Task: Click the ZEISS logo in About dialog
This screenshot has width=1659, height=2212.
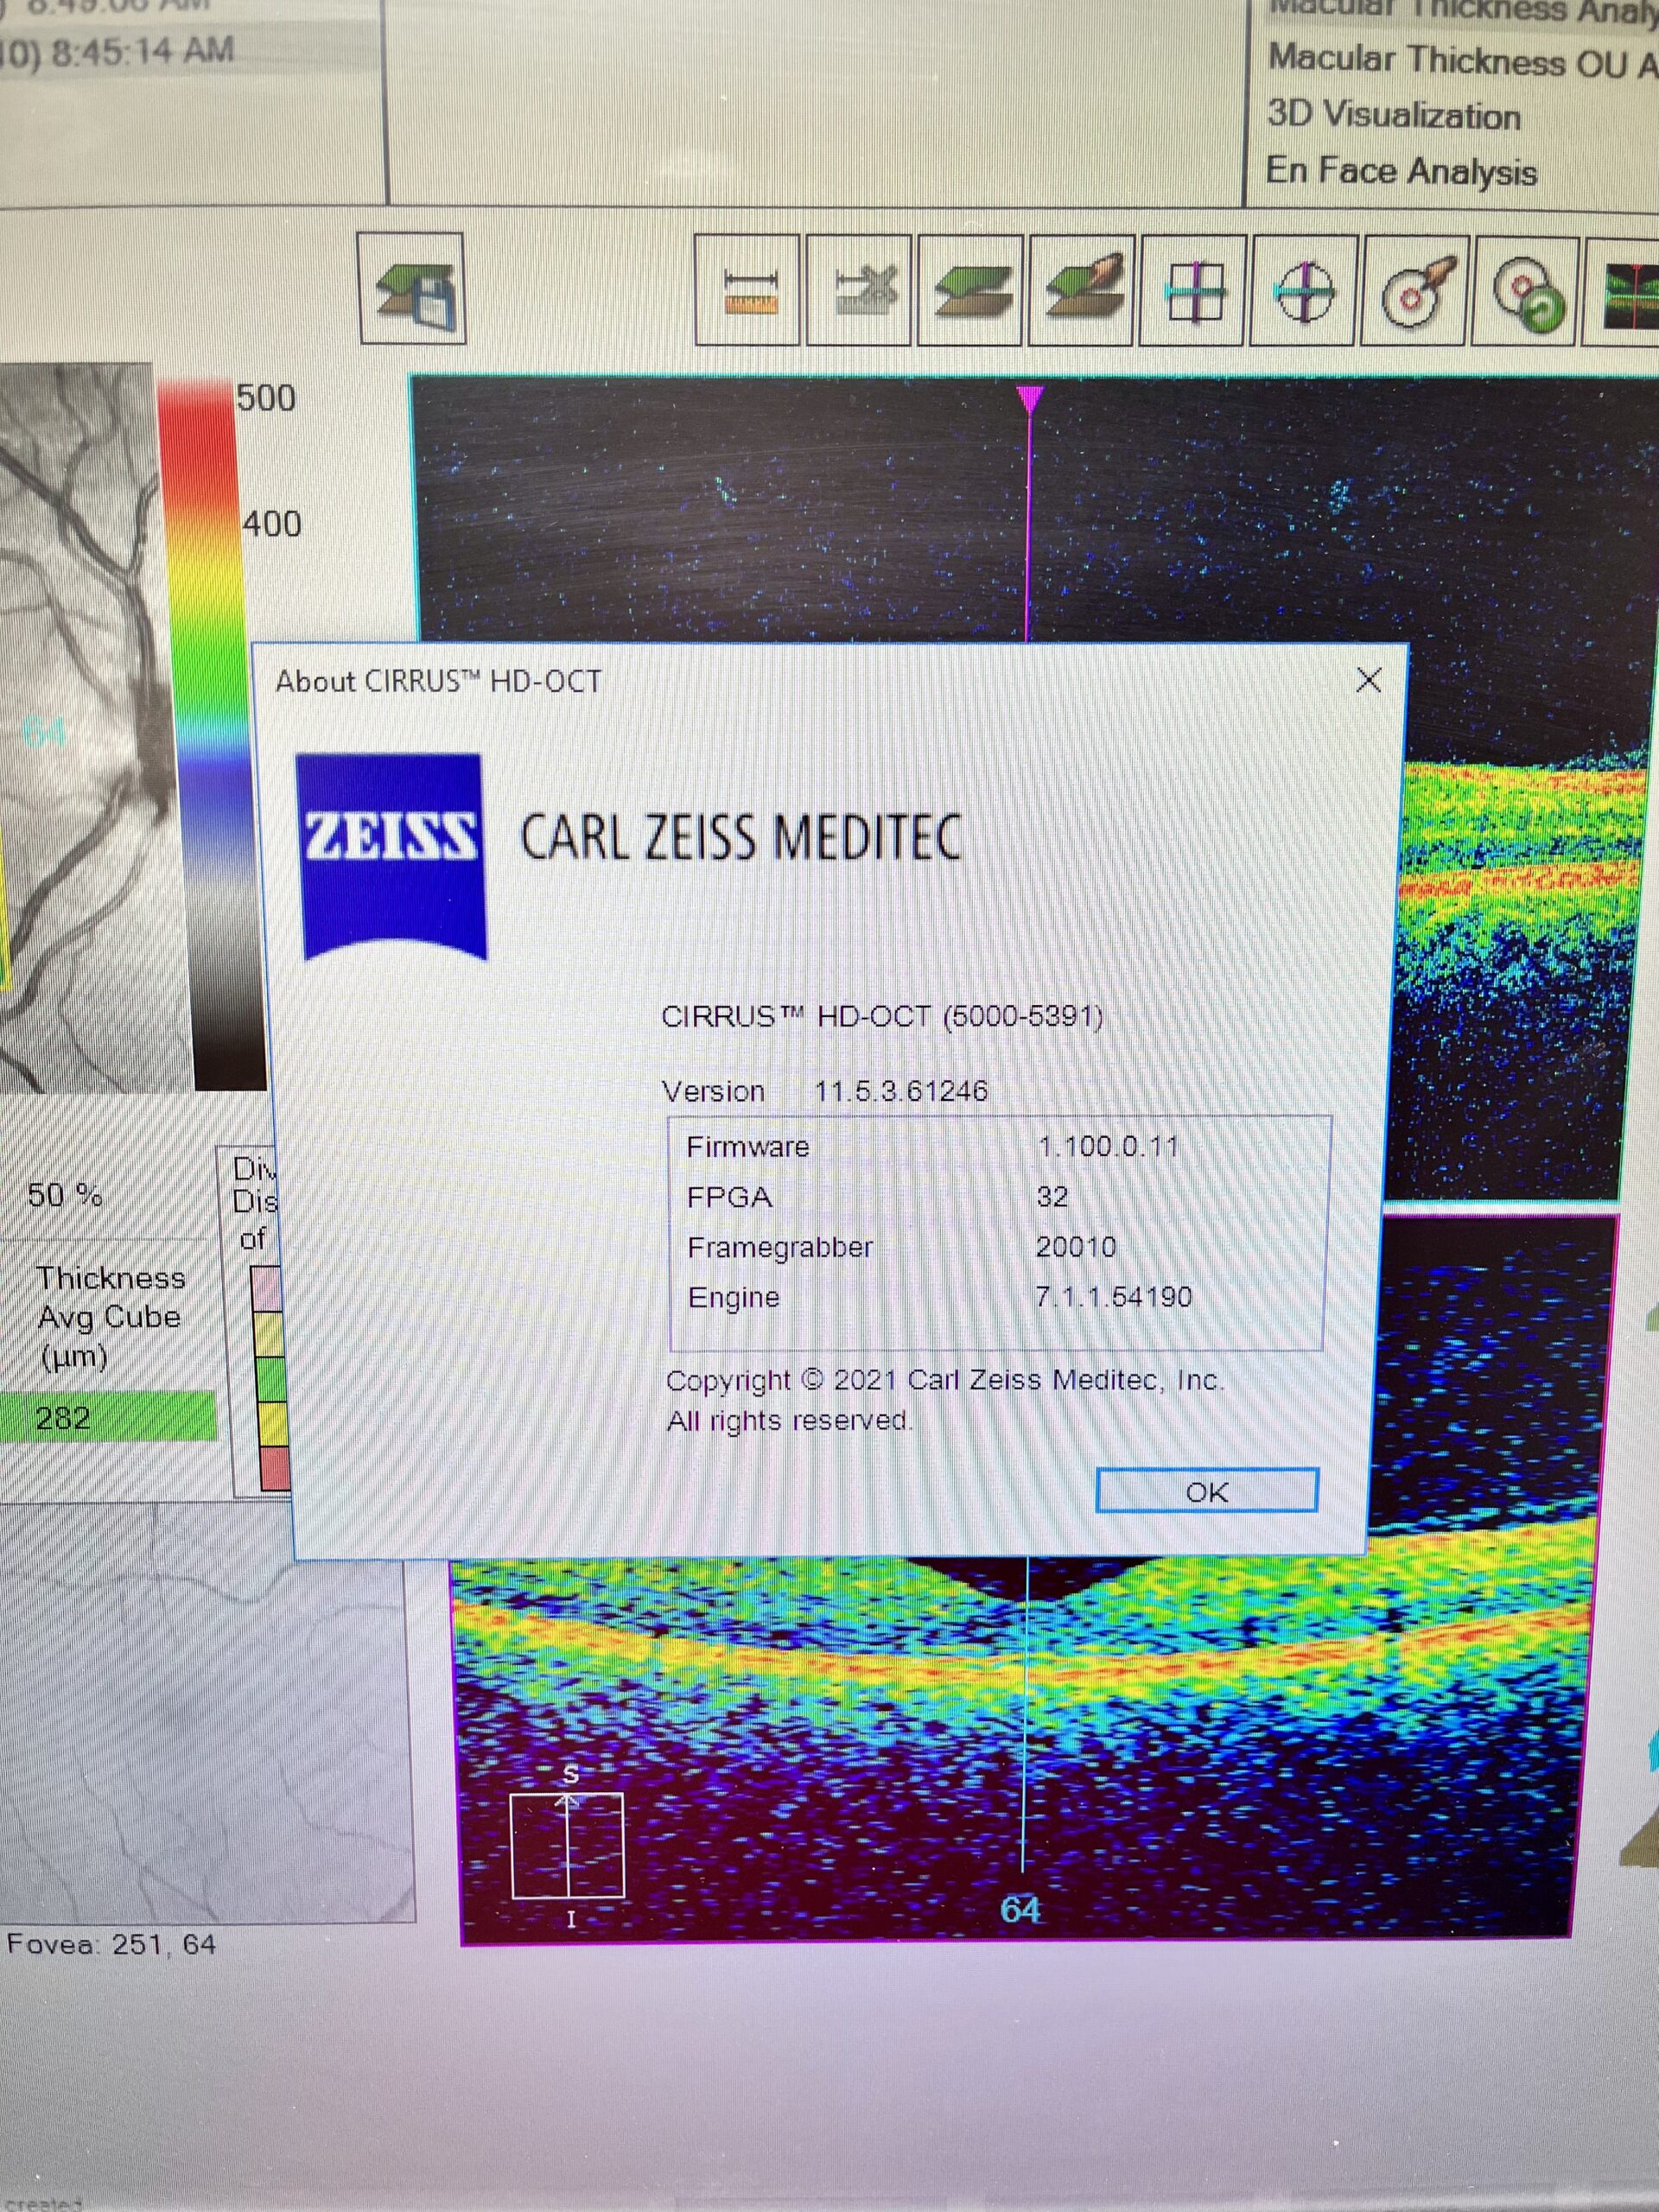Action: pyautogui.click(x=391, y=855)
